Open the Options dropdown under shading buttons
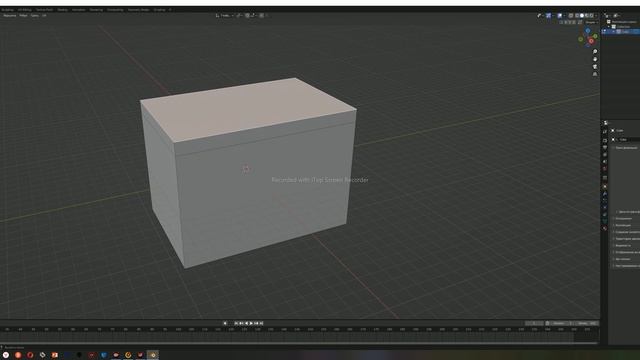The height and width of the screenshot is (360, 640). (x=591, y=22)
